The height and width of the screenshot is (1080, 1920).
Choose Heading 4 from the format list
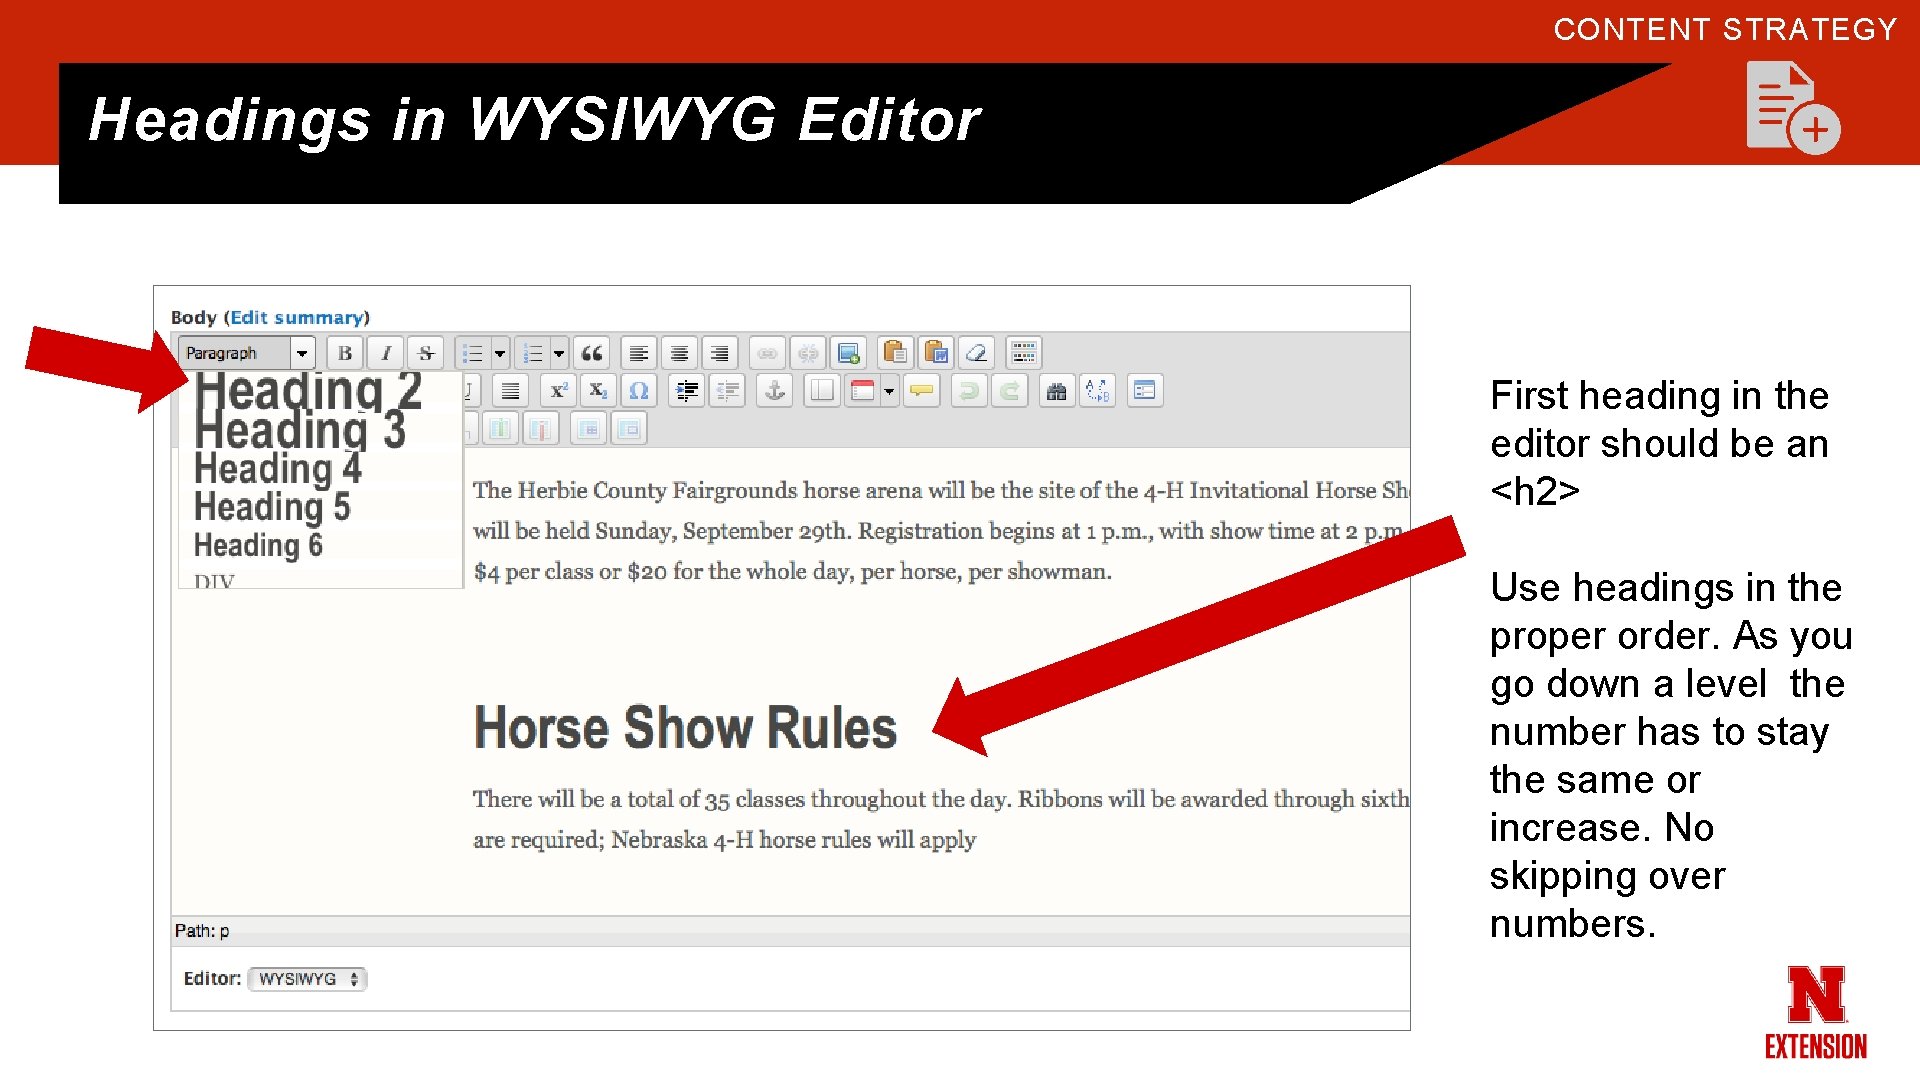coord(277,468)
